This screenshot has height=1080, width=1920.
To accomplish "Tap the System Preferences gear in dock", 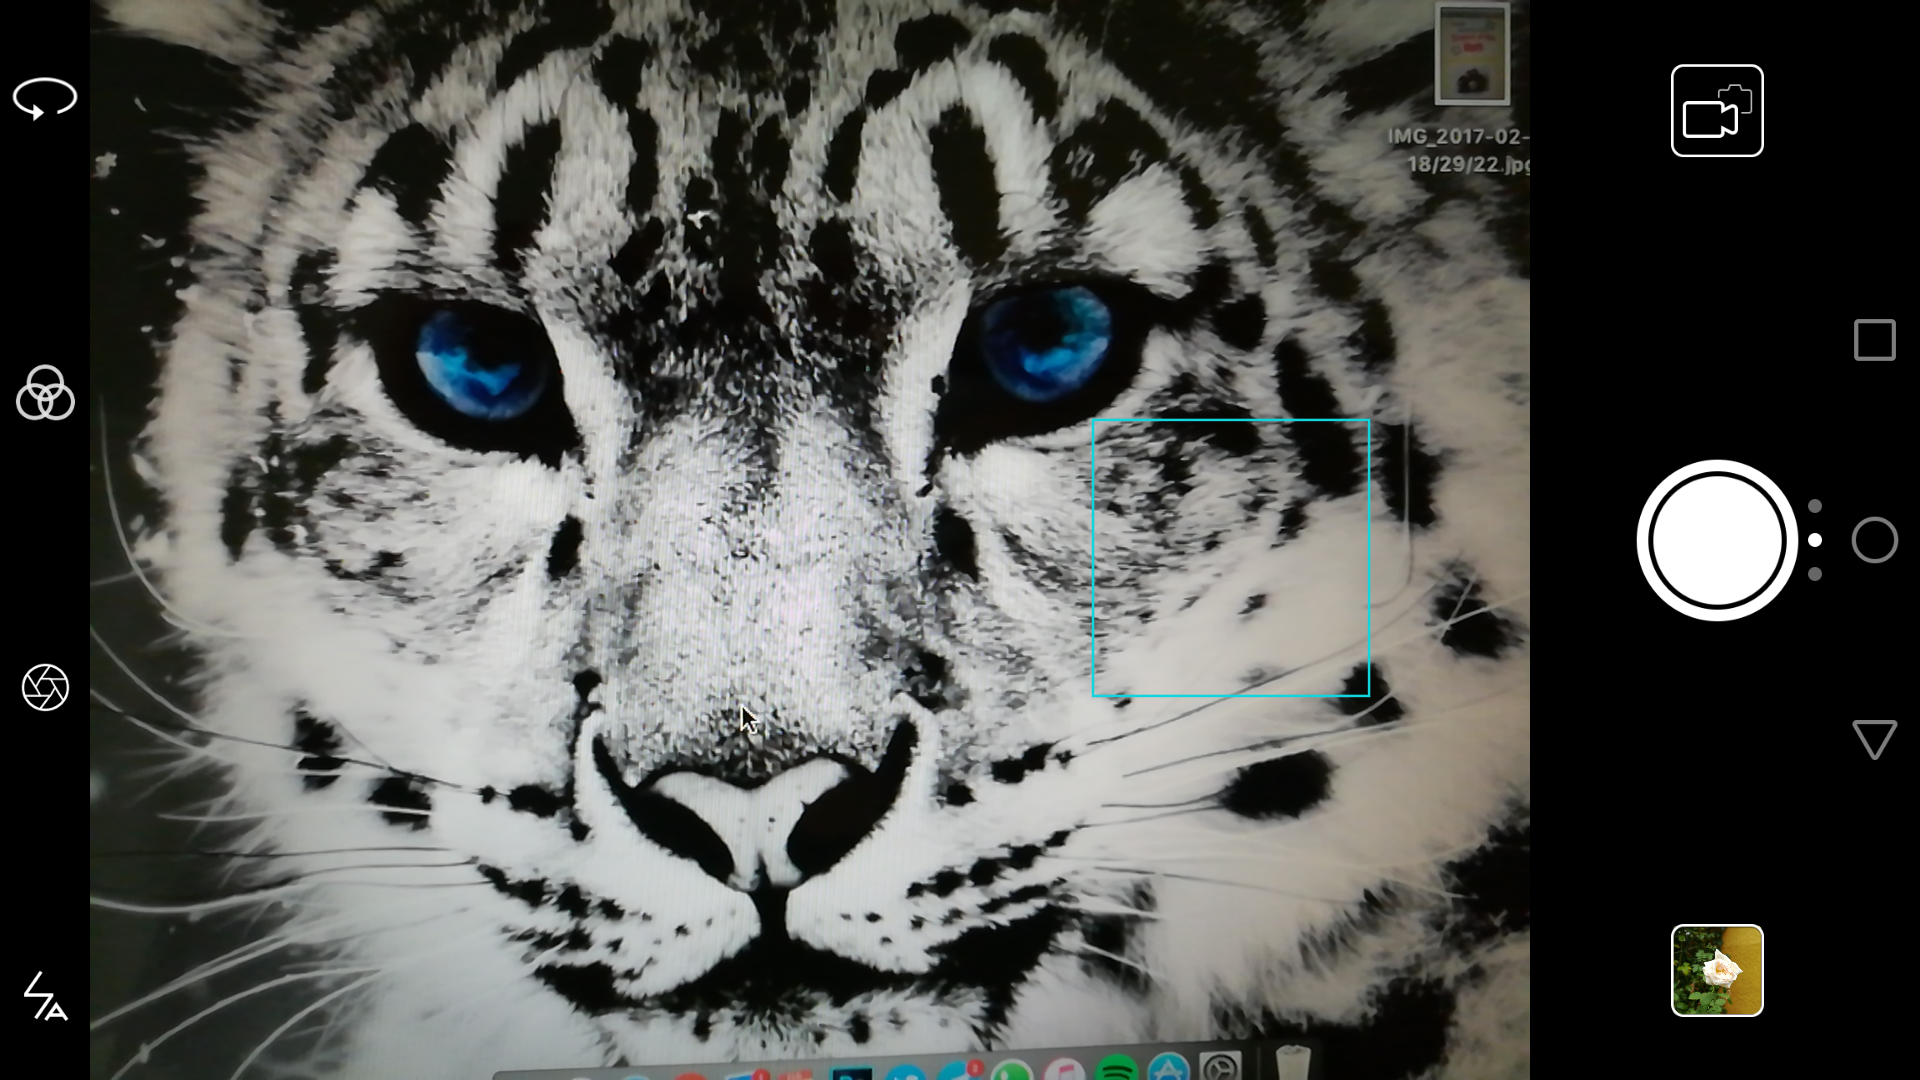I will click(x=1220, y=1068).
